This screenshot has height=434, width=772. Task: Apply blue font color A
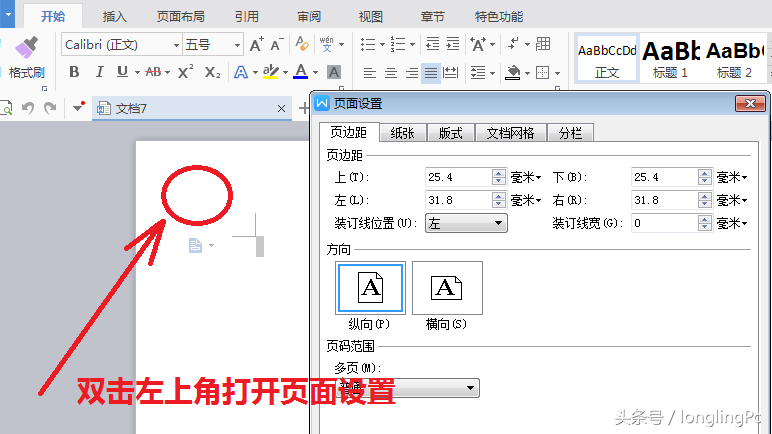300,72
